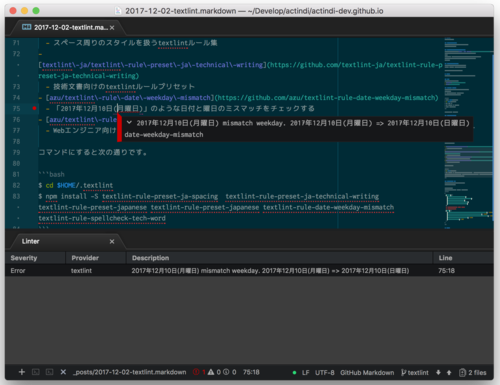The width and height of the screenshot is (500, 385).
Task: Click the green status dot indicator
Action: tap(294, 373)
